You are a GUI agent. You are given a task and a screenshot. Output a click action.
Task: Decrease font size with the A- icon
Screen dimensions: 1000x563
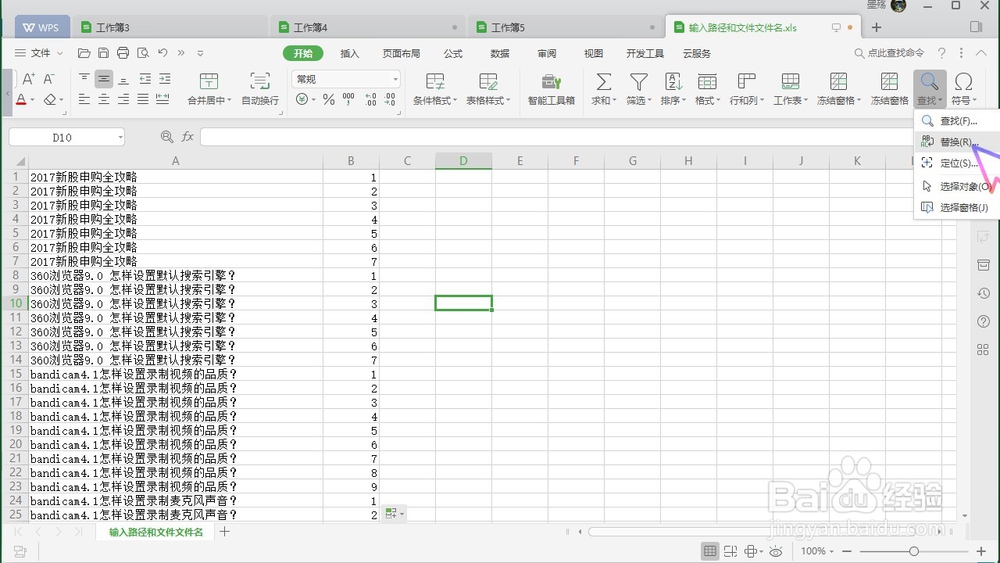pos(49,79)
